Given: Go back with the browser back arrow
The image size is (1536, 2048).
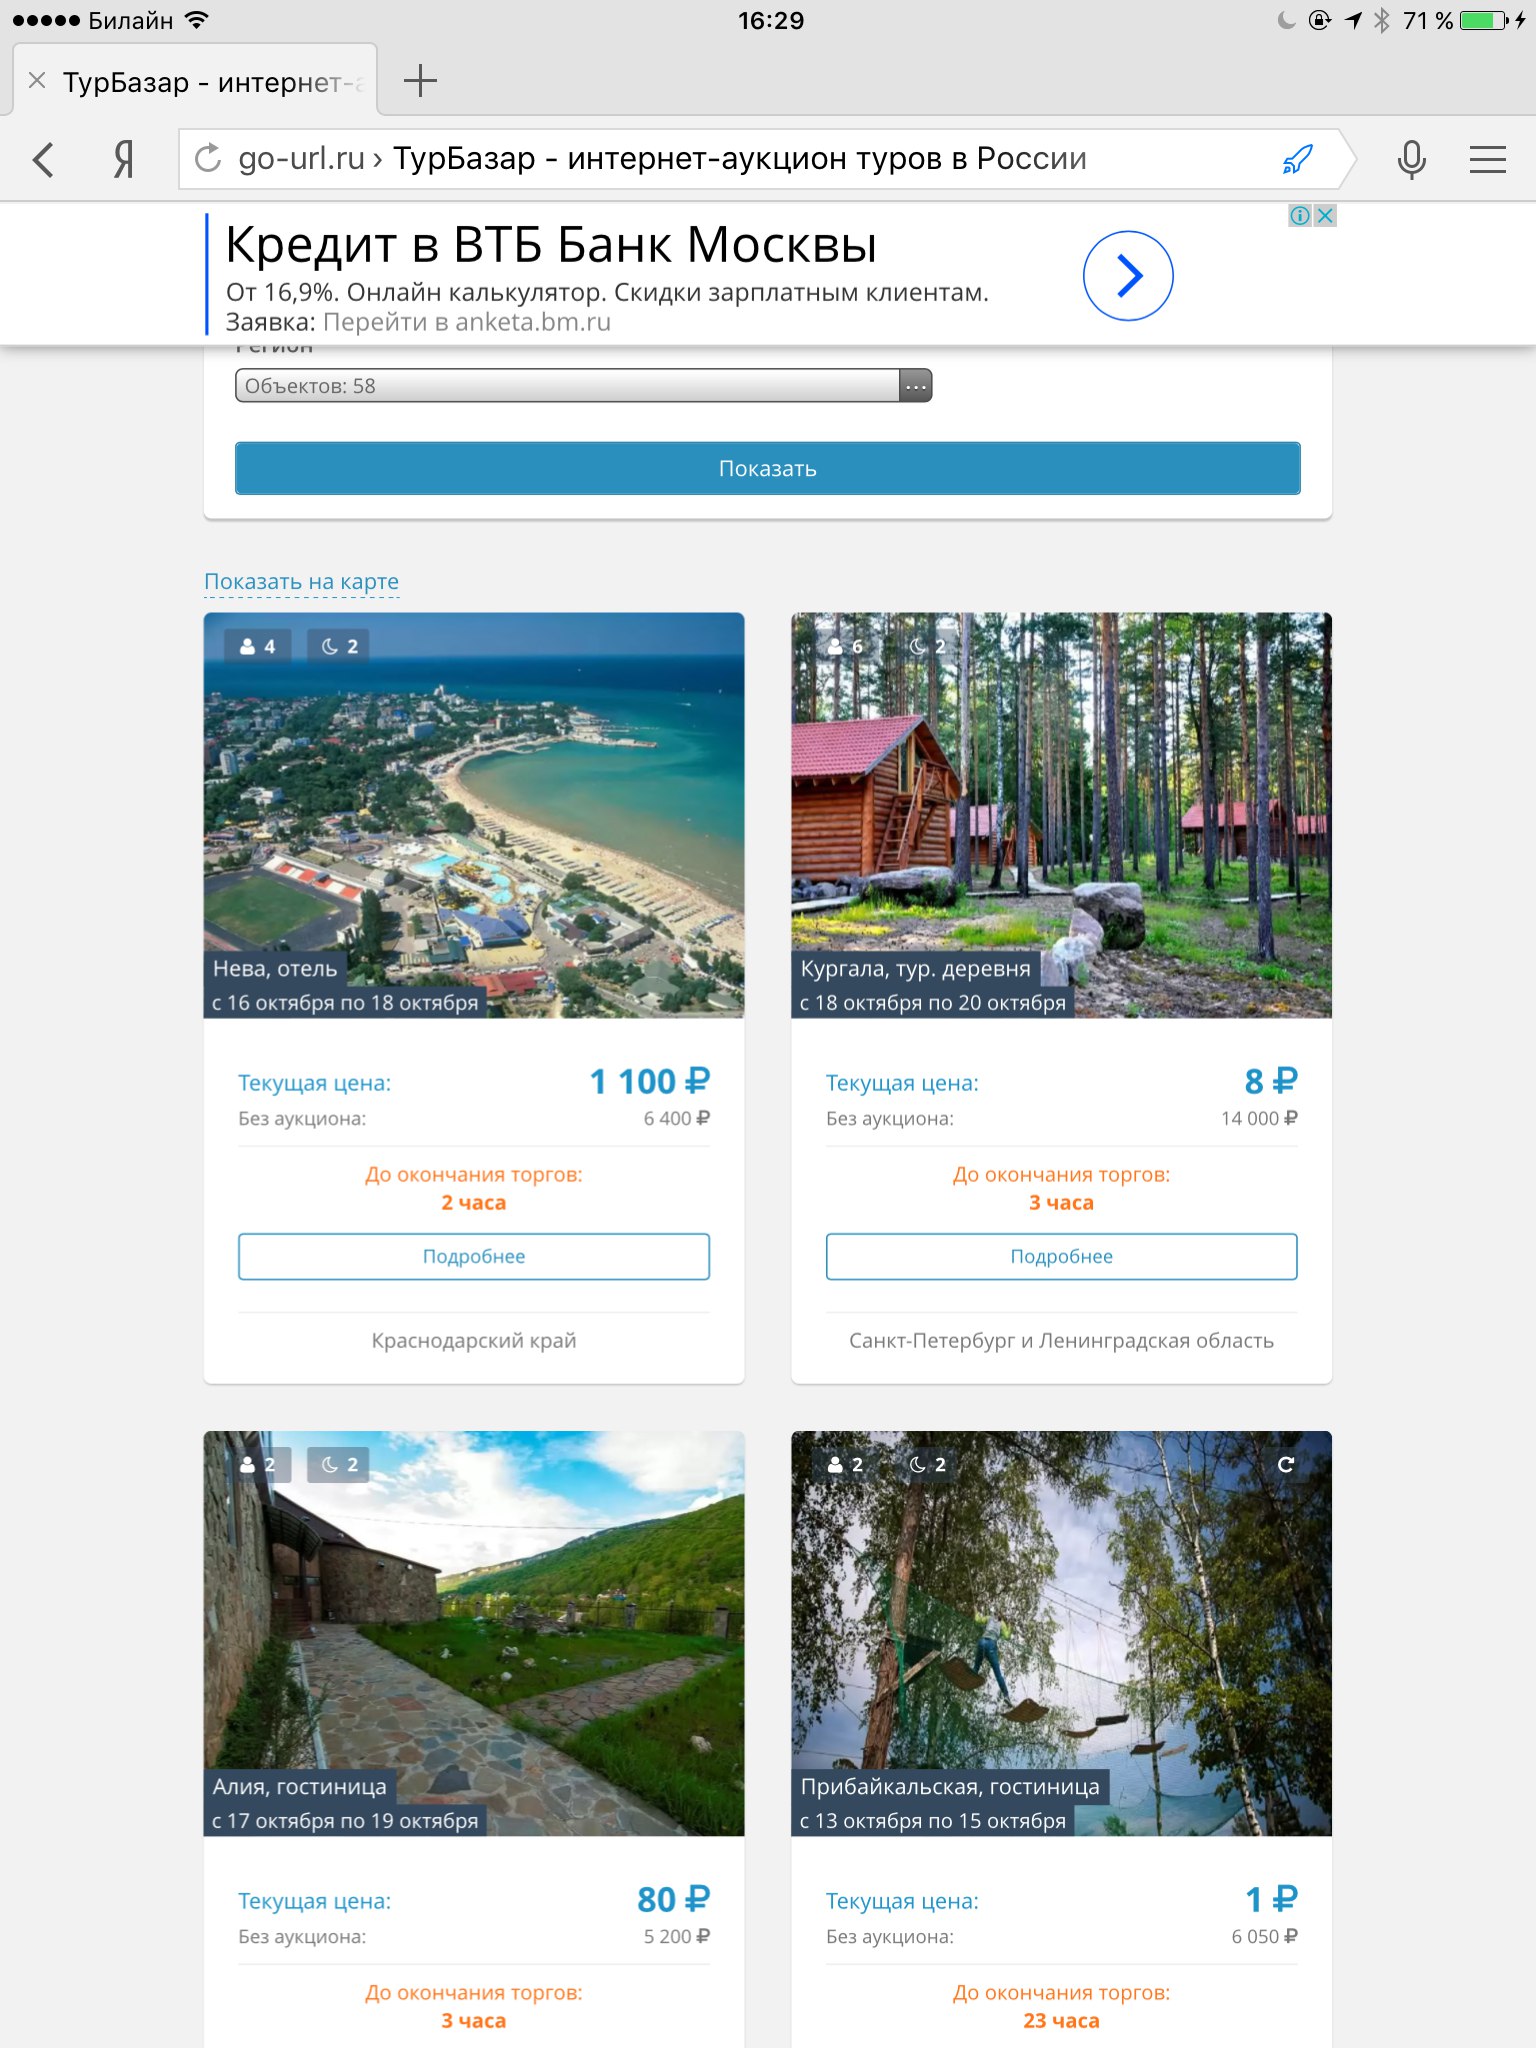Looking at the screenshot, I should (43, 159).
